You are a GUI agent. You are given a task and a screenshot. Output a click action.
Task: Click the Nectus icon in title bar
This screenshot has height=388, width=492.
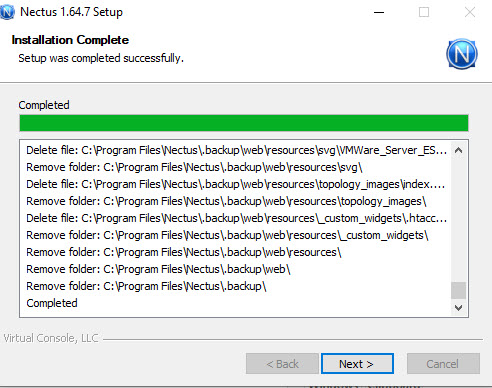(7, 12)
